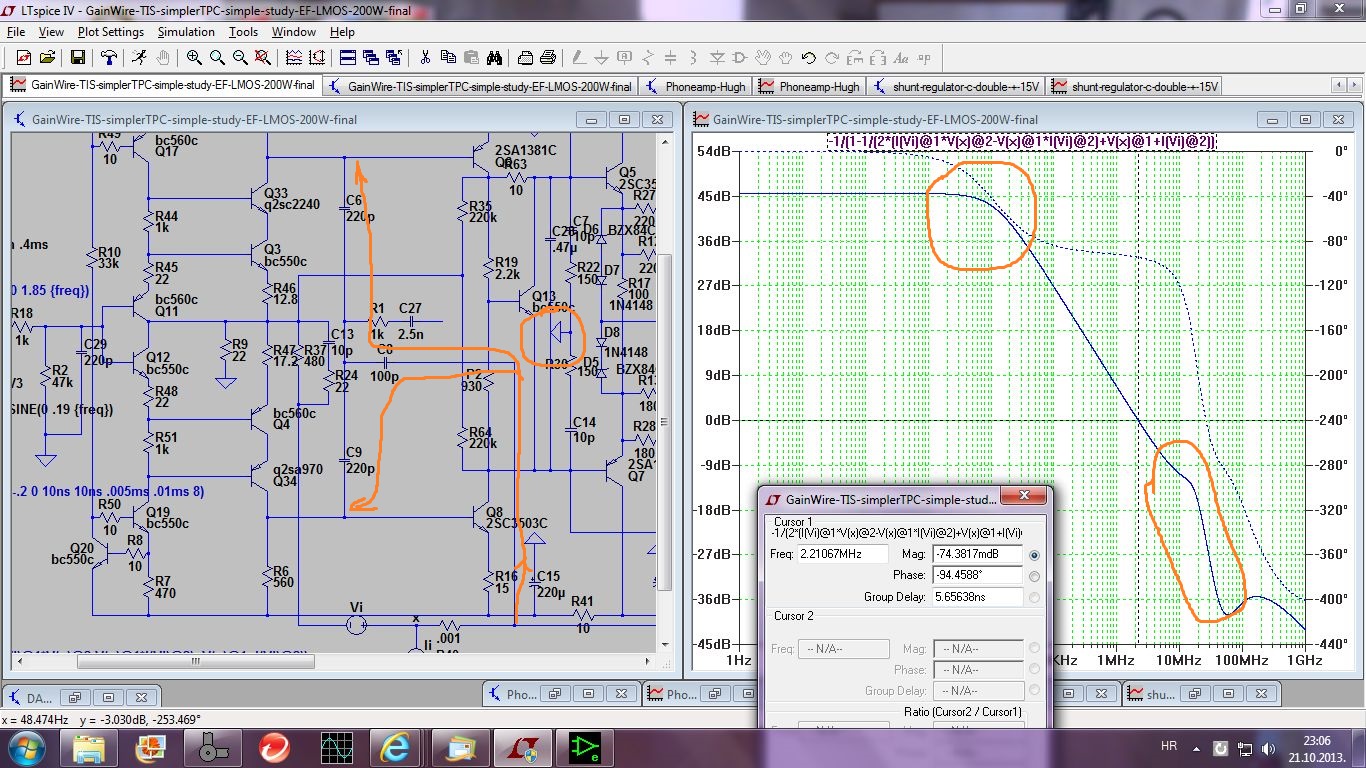Open the File menu
The height and width of the screenshot is (768, 1366).
point(16,32)
